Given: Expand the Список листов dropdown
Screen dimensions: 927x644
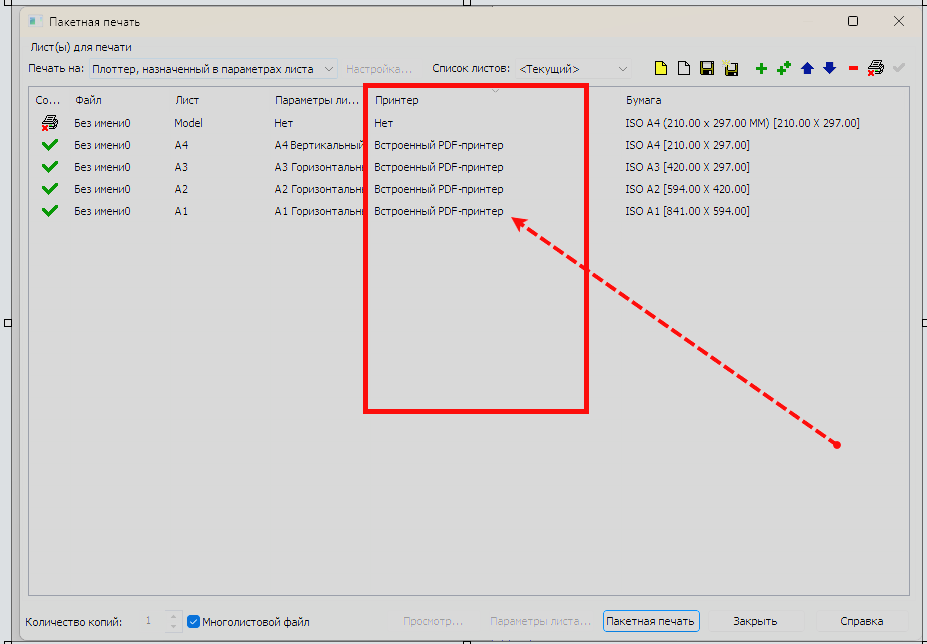Looking at the screenshot, I should (x=573, y=69).
